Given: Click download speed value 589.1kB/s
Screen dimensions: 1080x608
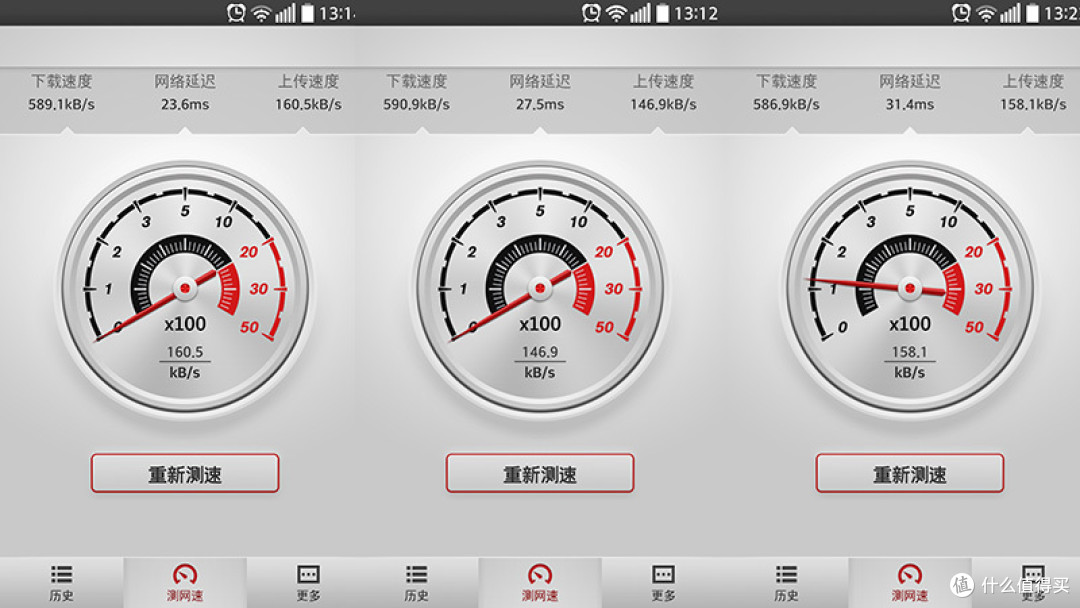Looking at the screenshot, I should click(x=61, y=105).
